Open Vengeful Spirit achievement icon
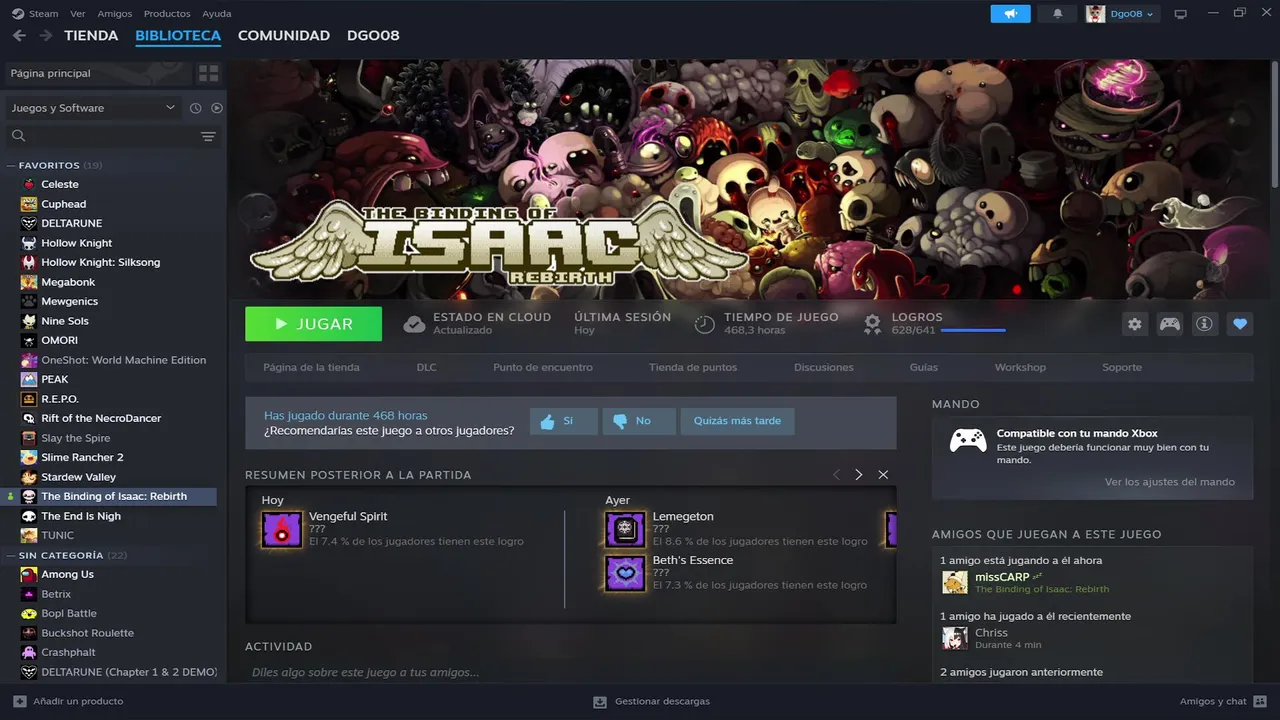Viewport: 1280px width, 720px height. pyautogui.click(x=282, y=530)
